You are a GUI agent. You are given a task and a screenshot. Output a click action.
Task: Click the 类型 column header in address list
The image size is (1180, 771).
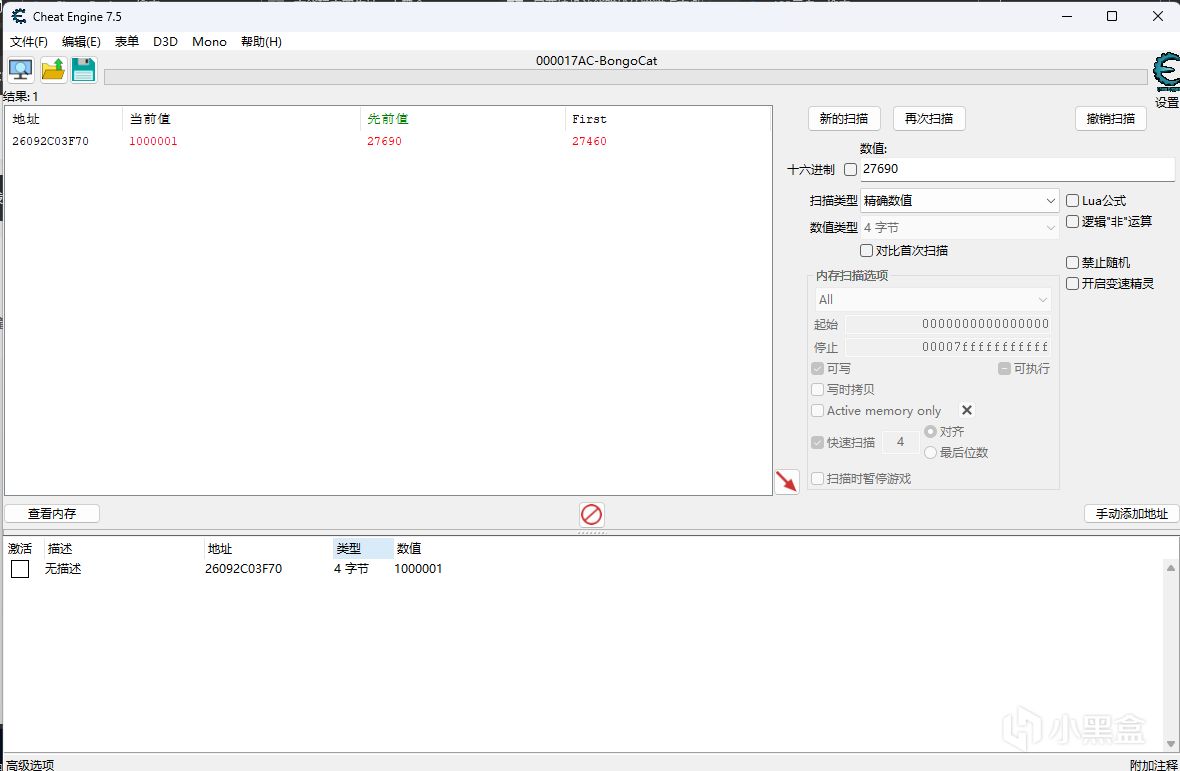pyautogui.click(x=363, y=549)
